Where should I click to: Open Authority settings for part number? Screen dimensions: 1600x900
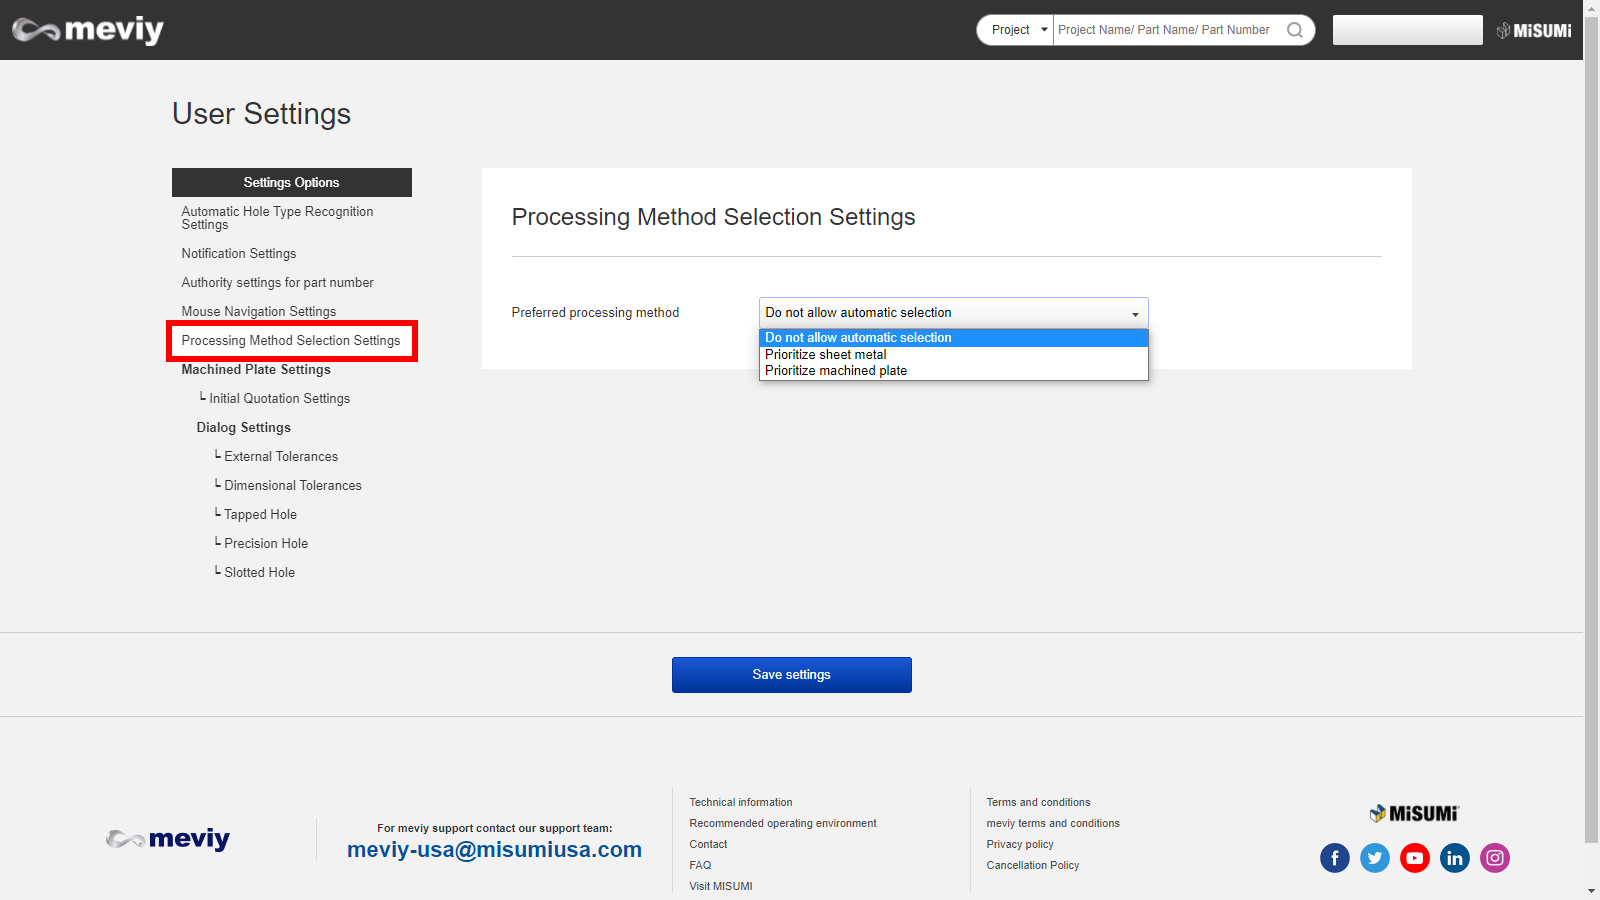[x=278, y=283]
